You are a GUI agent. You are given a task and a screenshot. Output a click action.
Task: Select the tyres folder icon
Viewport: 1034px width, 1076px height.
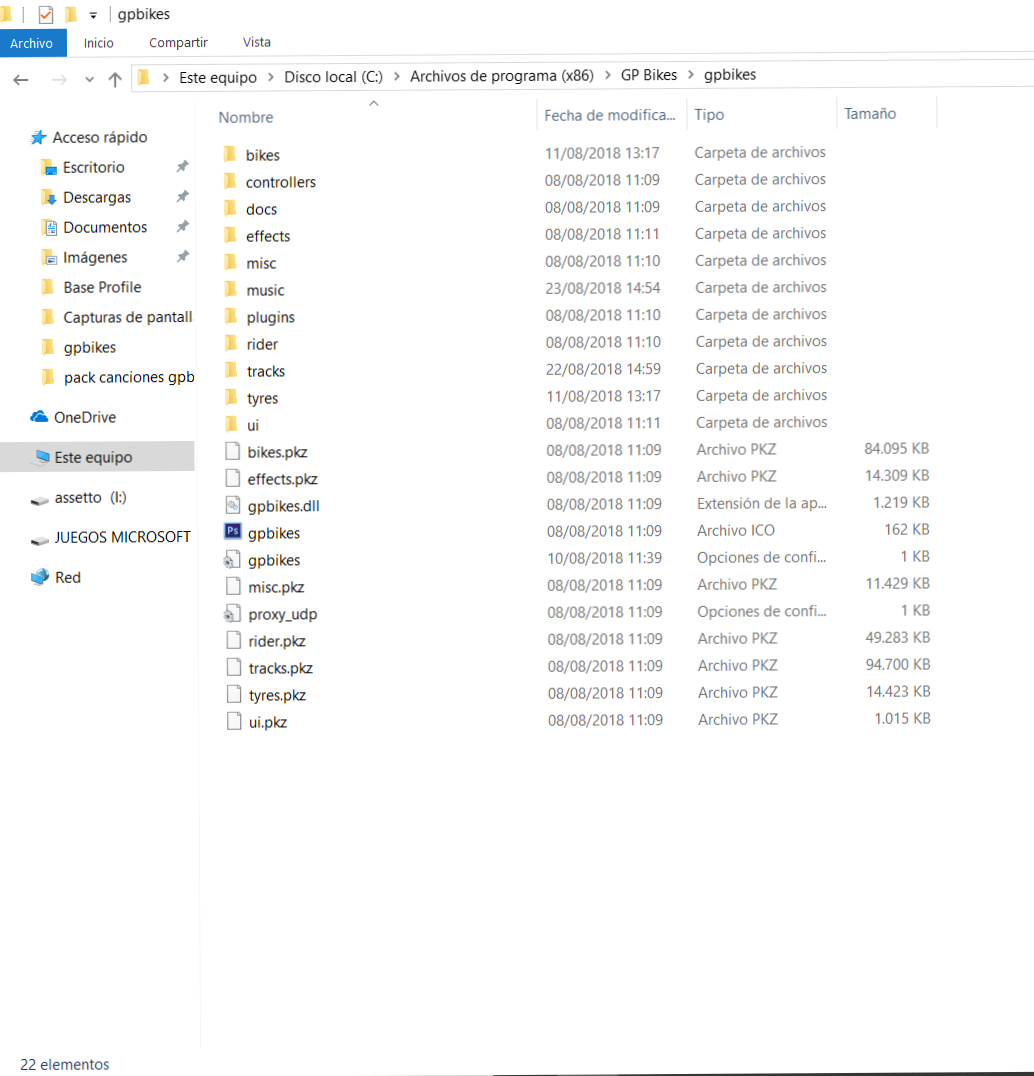pyautogui.click(x=232, y=397)
